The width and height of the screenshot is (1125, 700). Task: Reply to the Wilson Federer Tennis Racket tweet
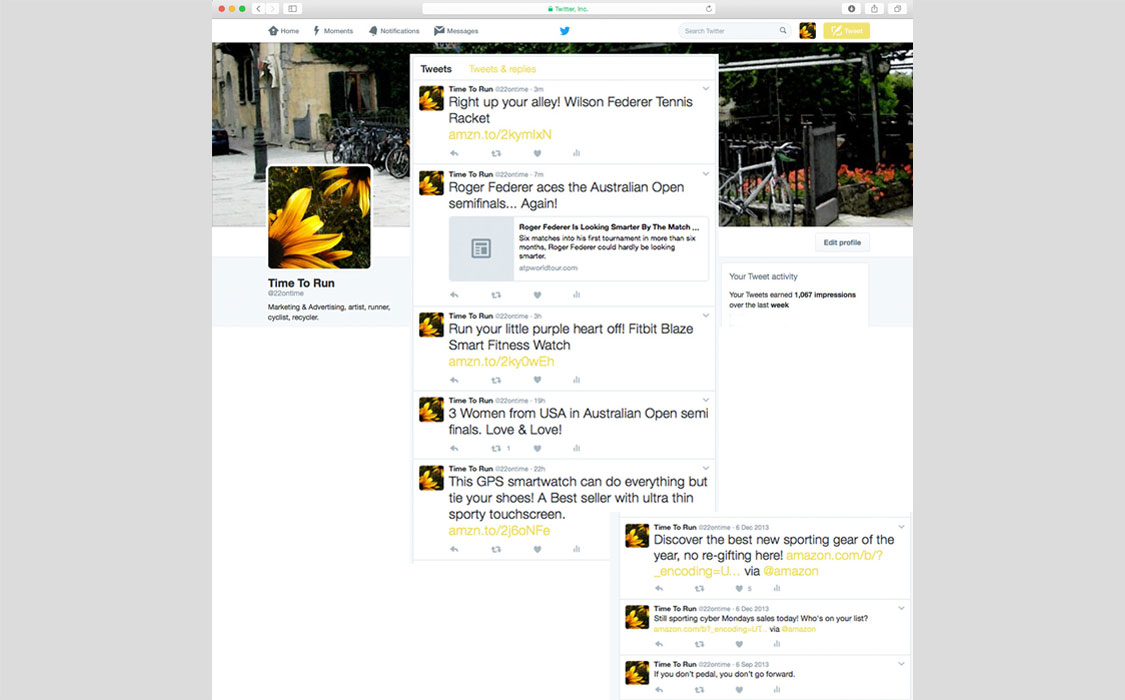click(453, 153)
